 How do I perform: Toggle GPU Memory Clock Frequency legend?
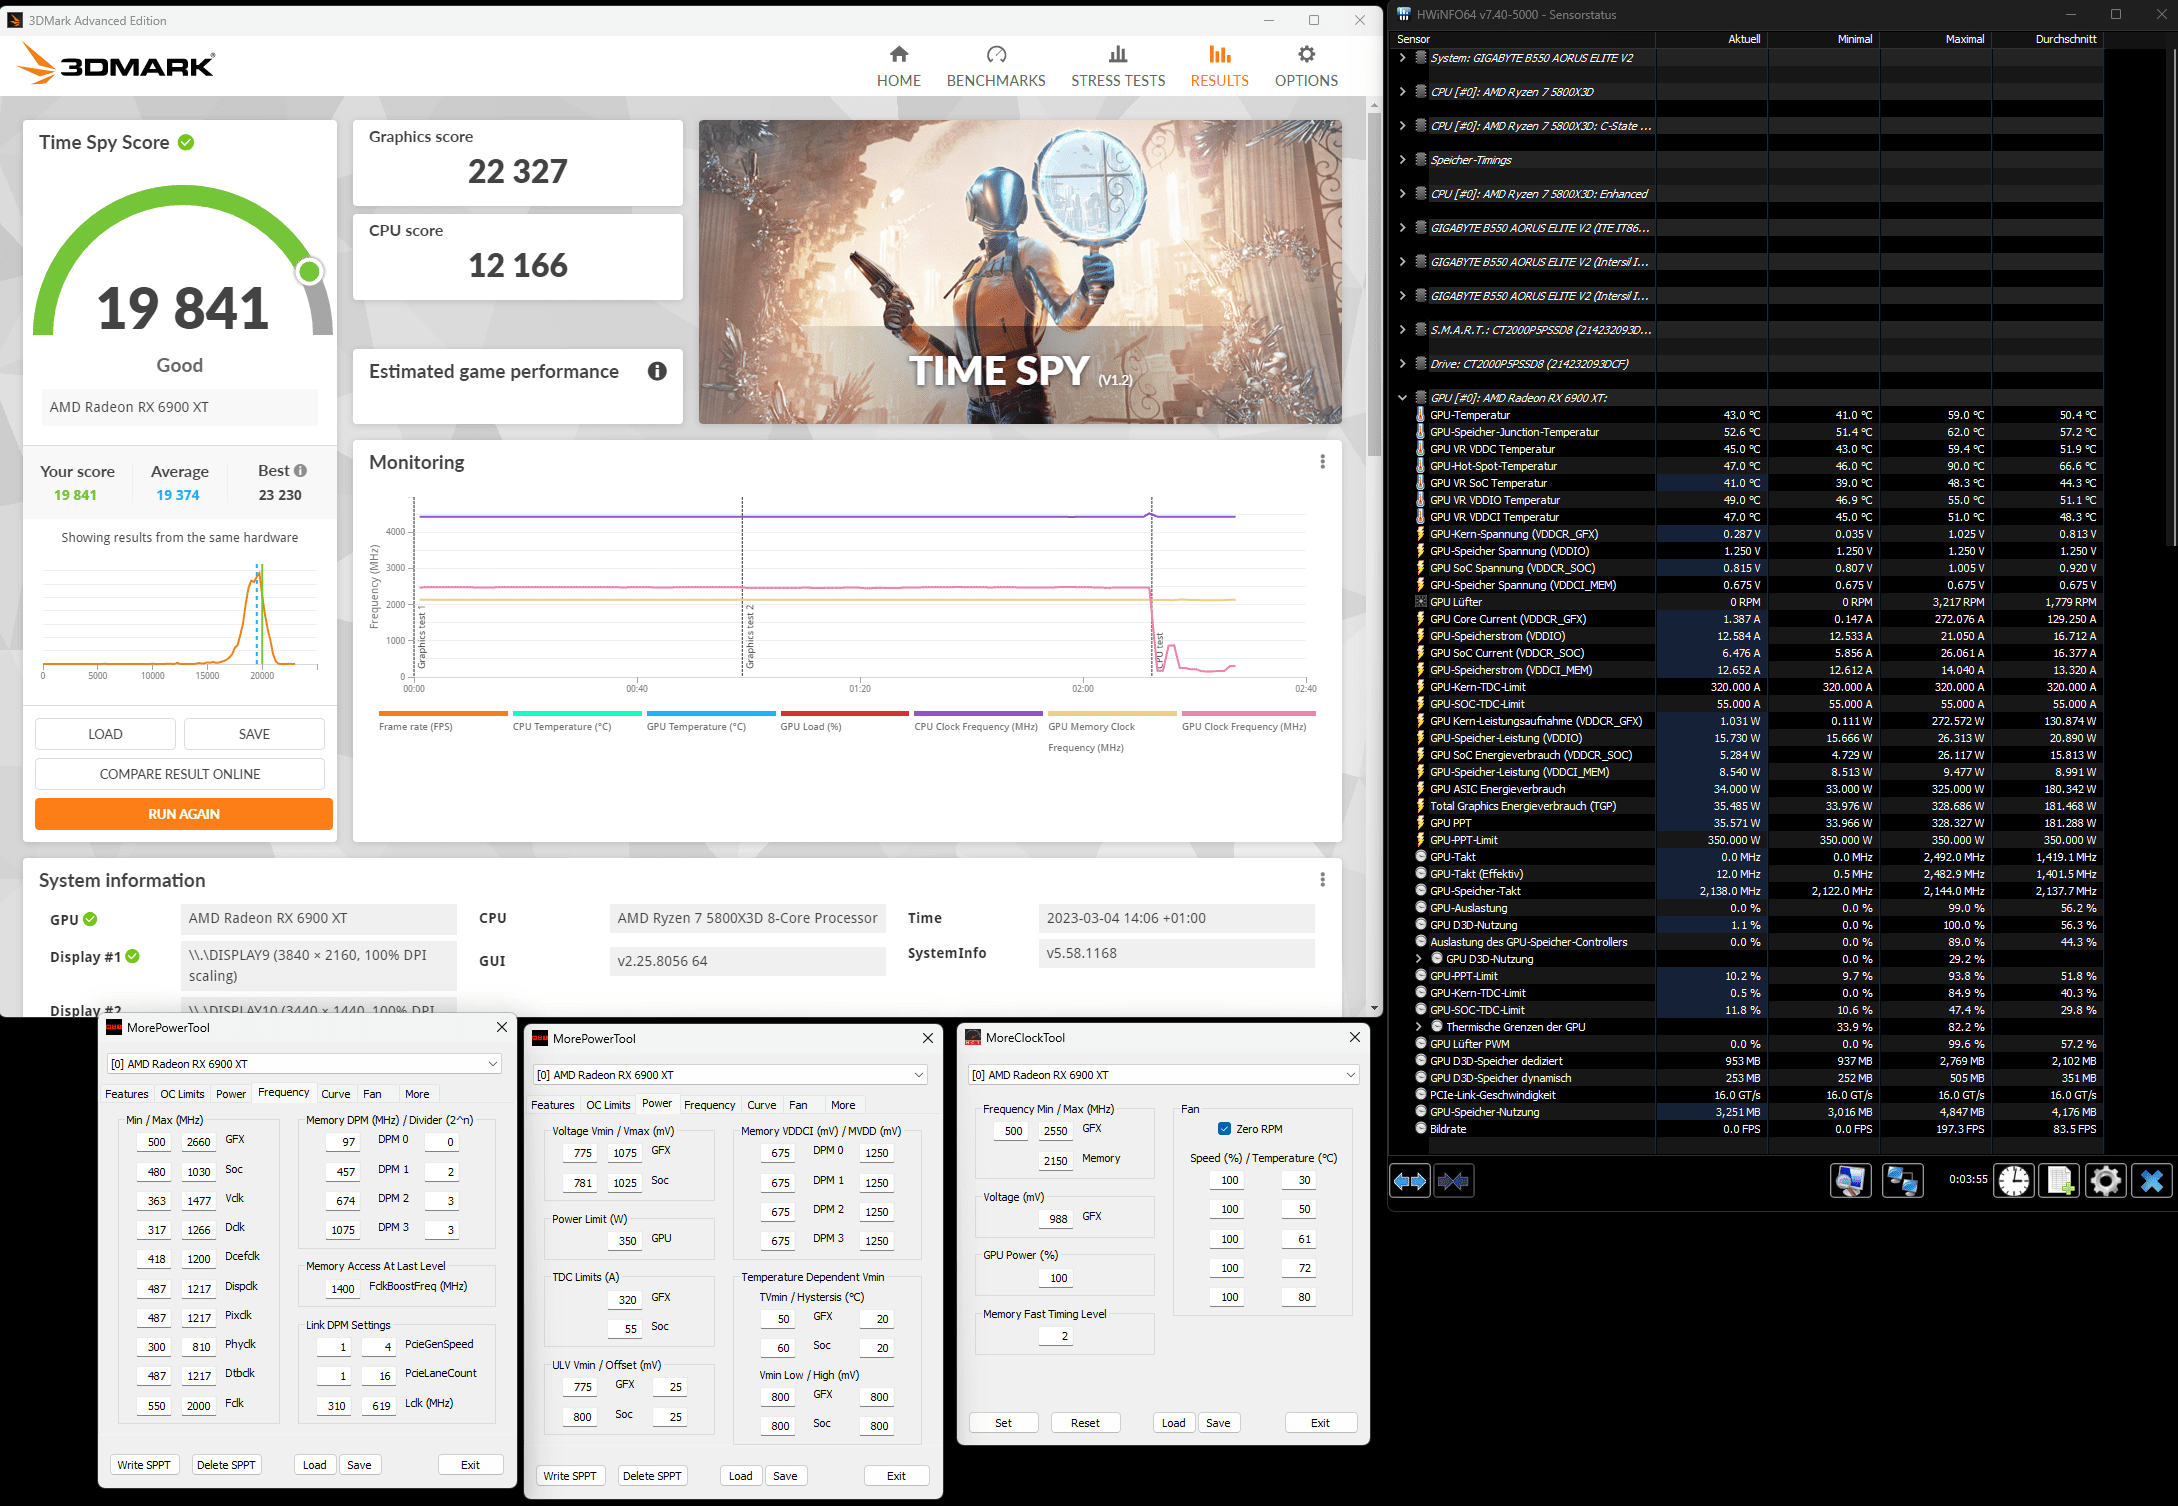coord(1112,730)
